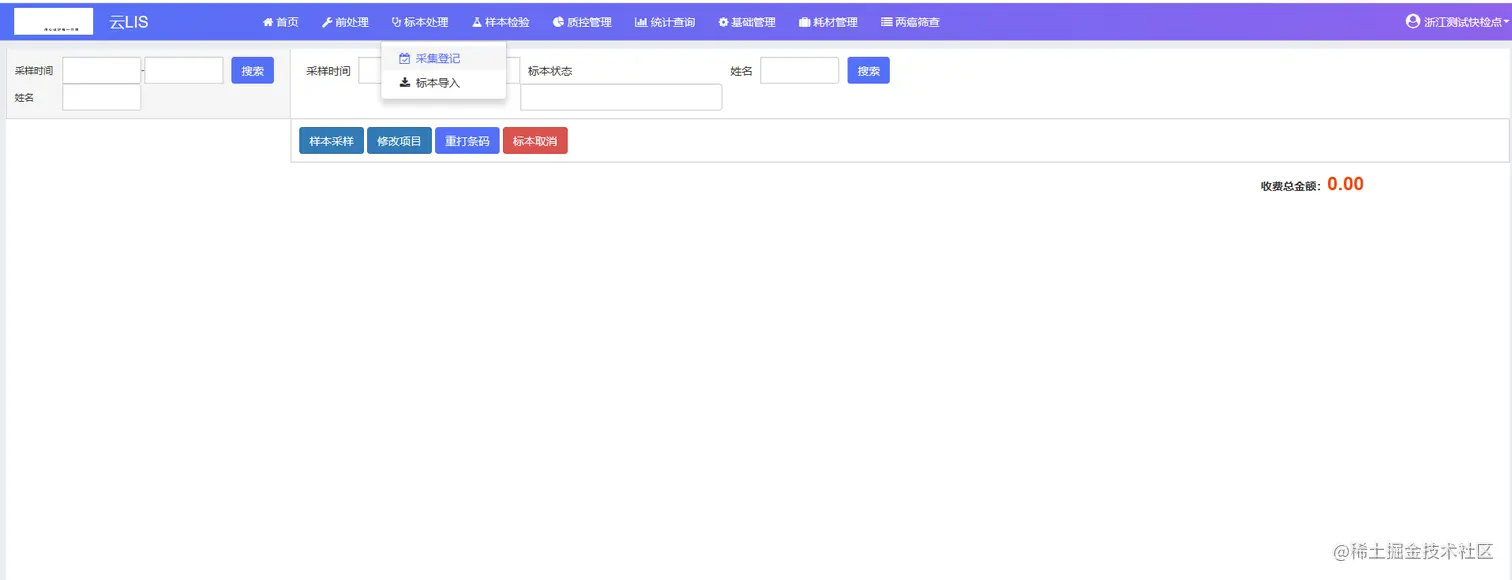Click the 姓名 input field

tap(101, 97)
